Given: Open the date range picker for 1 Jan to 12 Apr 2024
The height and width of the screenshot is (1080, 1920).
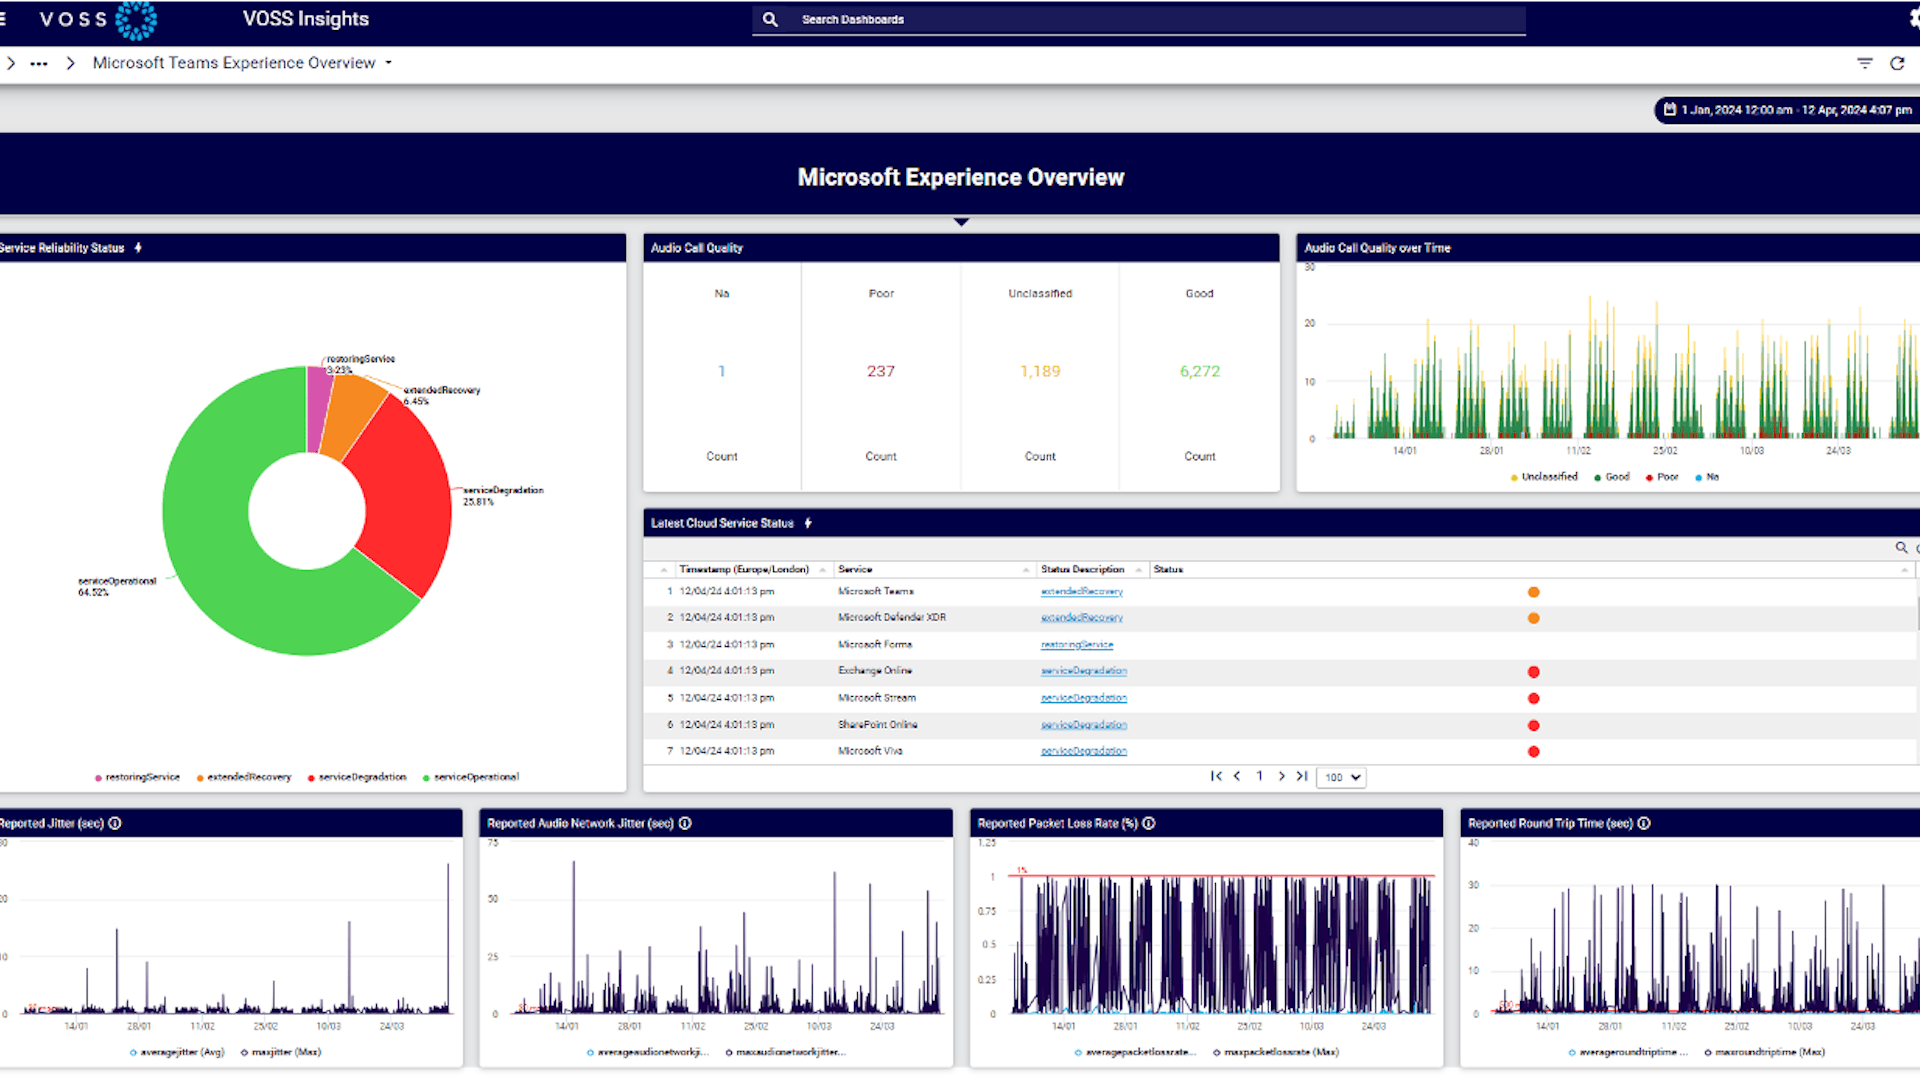Looking at the screenshot, I should (x=1787, y=110).
